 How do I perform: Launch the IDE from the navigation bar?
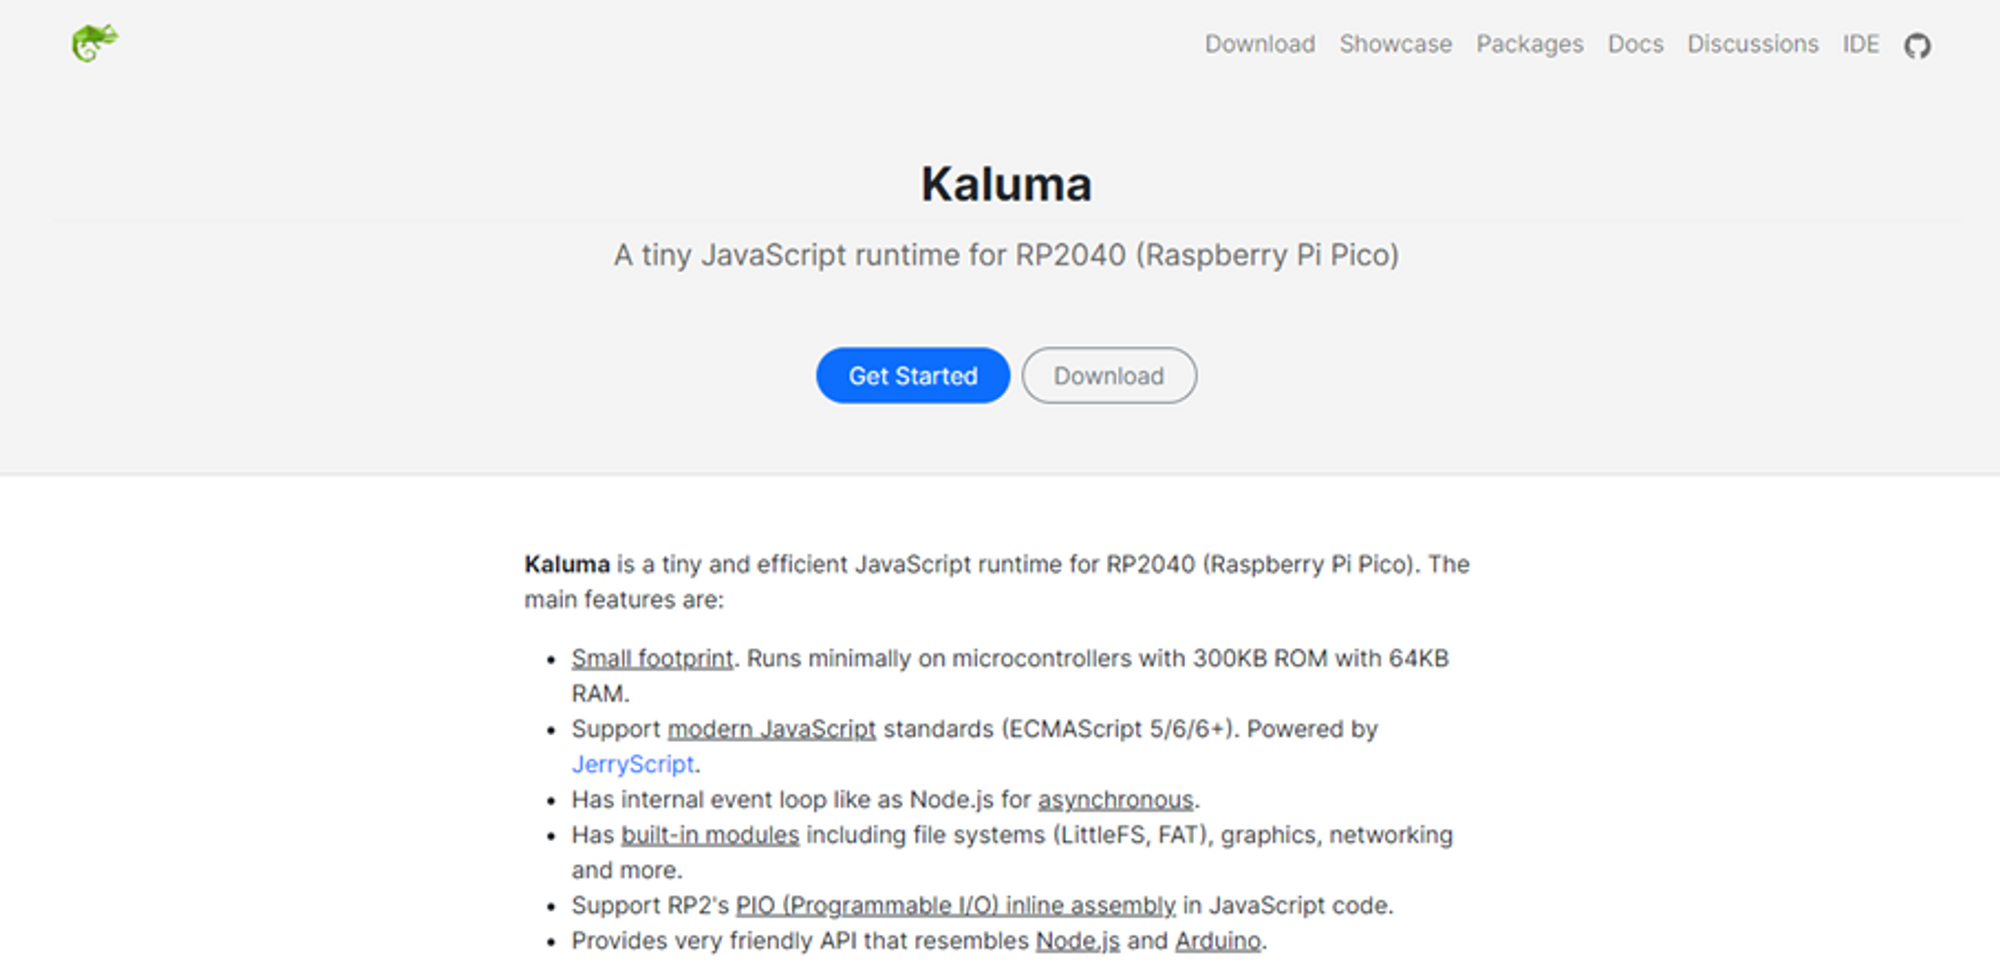point(1860,44)
